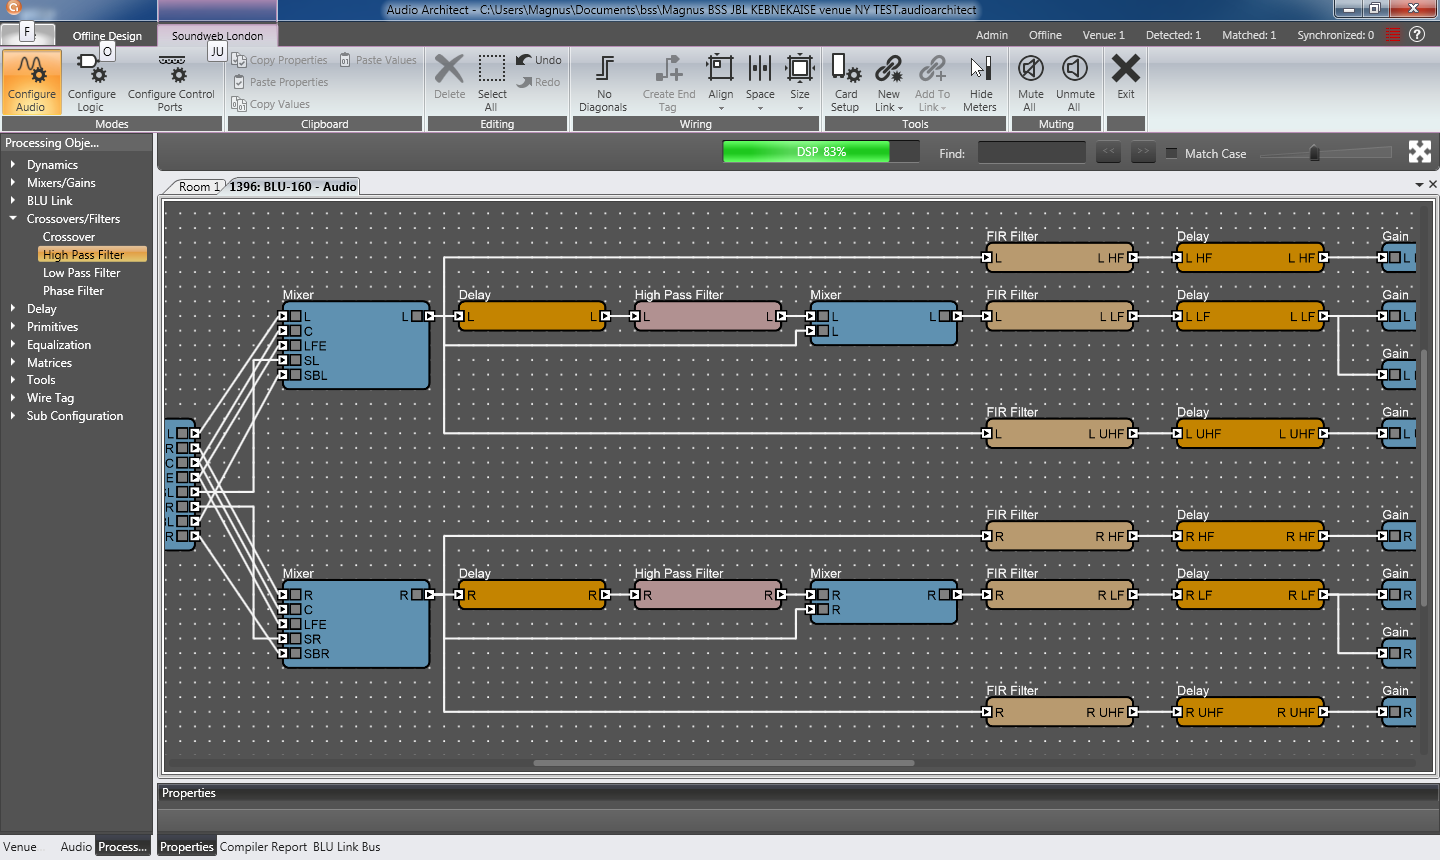The image size is (1440, 860).
Task: Click Copy Values in Clipboard
Action: [271, 104]
